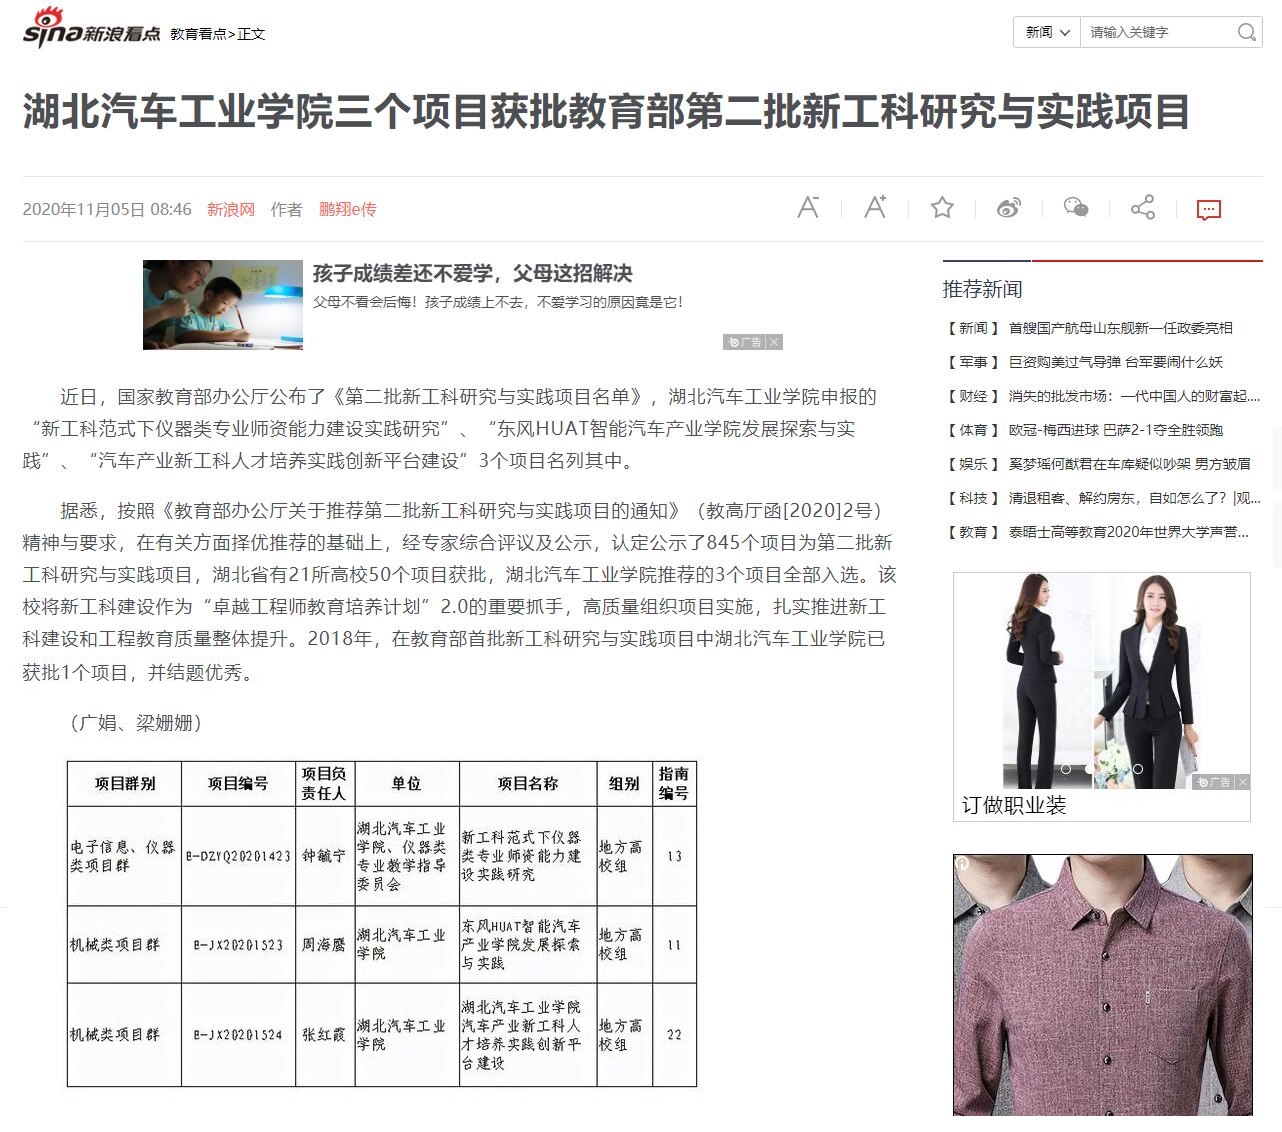Open the 欧冠-梅西进球 sports news link
The height and width of the screenshot is (1132, 1282).
[x=1115, y=430]
